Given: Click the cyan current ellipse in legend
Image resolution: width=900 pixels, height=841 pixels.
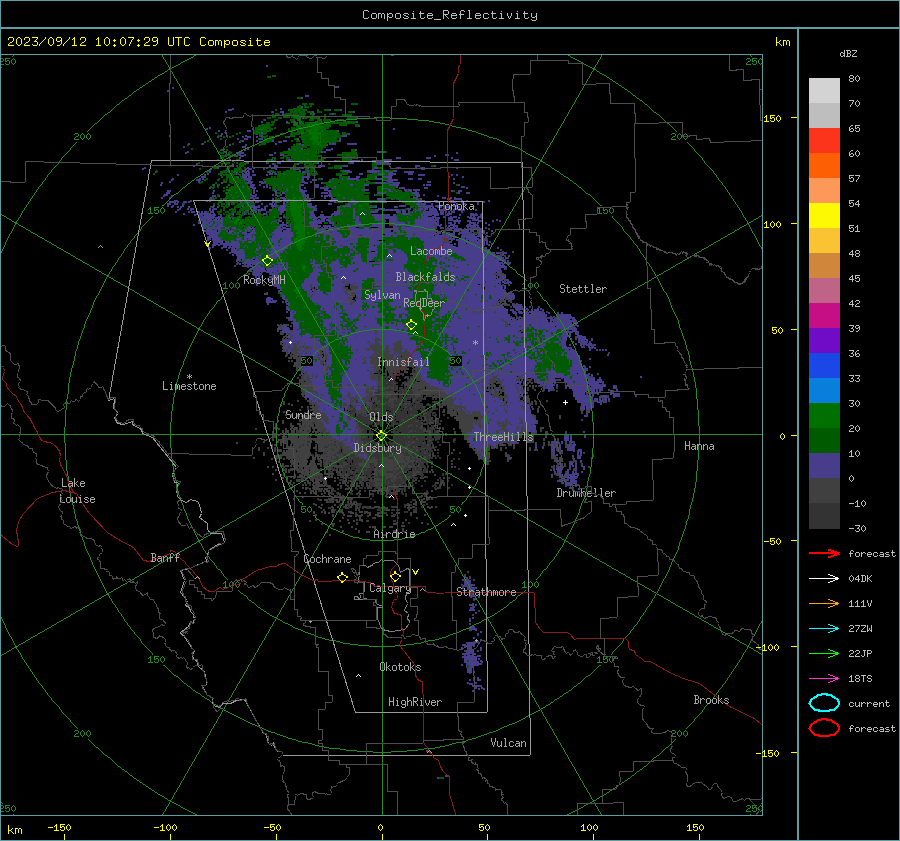Looking at the screenshot, I should pyautogui.click(x=824, y=703).
